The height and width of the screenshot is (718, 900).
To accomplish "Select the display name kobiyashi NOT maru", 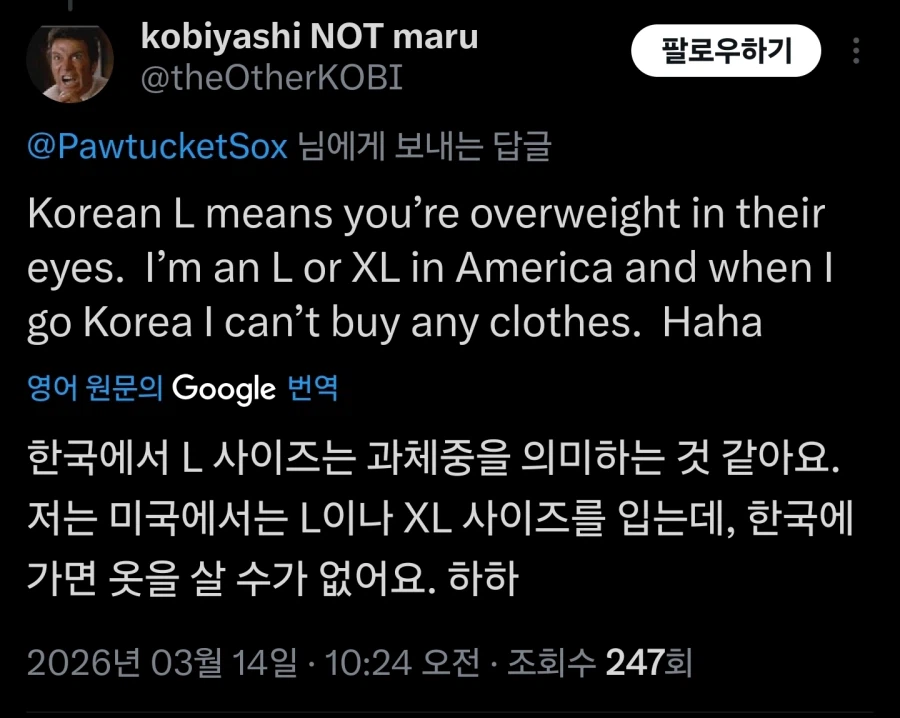I will 310,36.
